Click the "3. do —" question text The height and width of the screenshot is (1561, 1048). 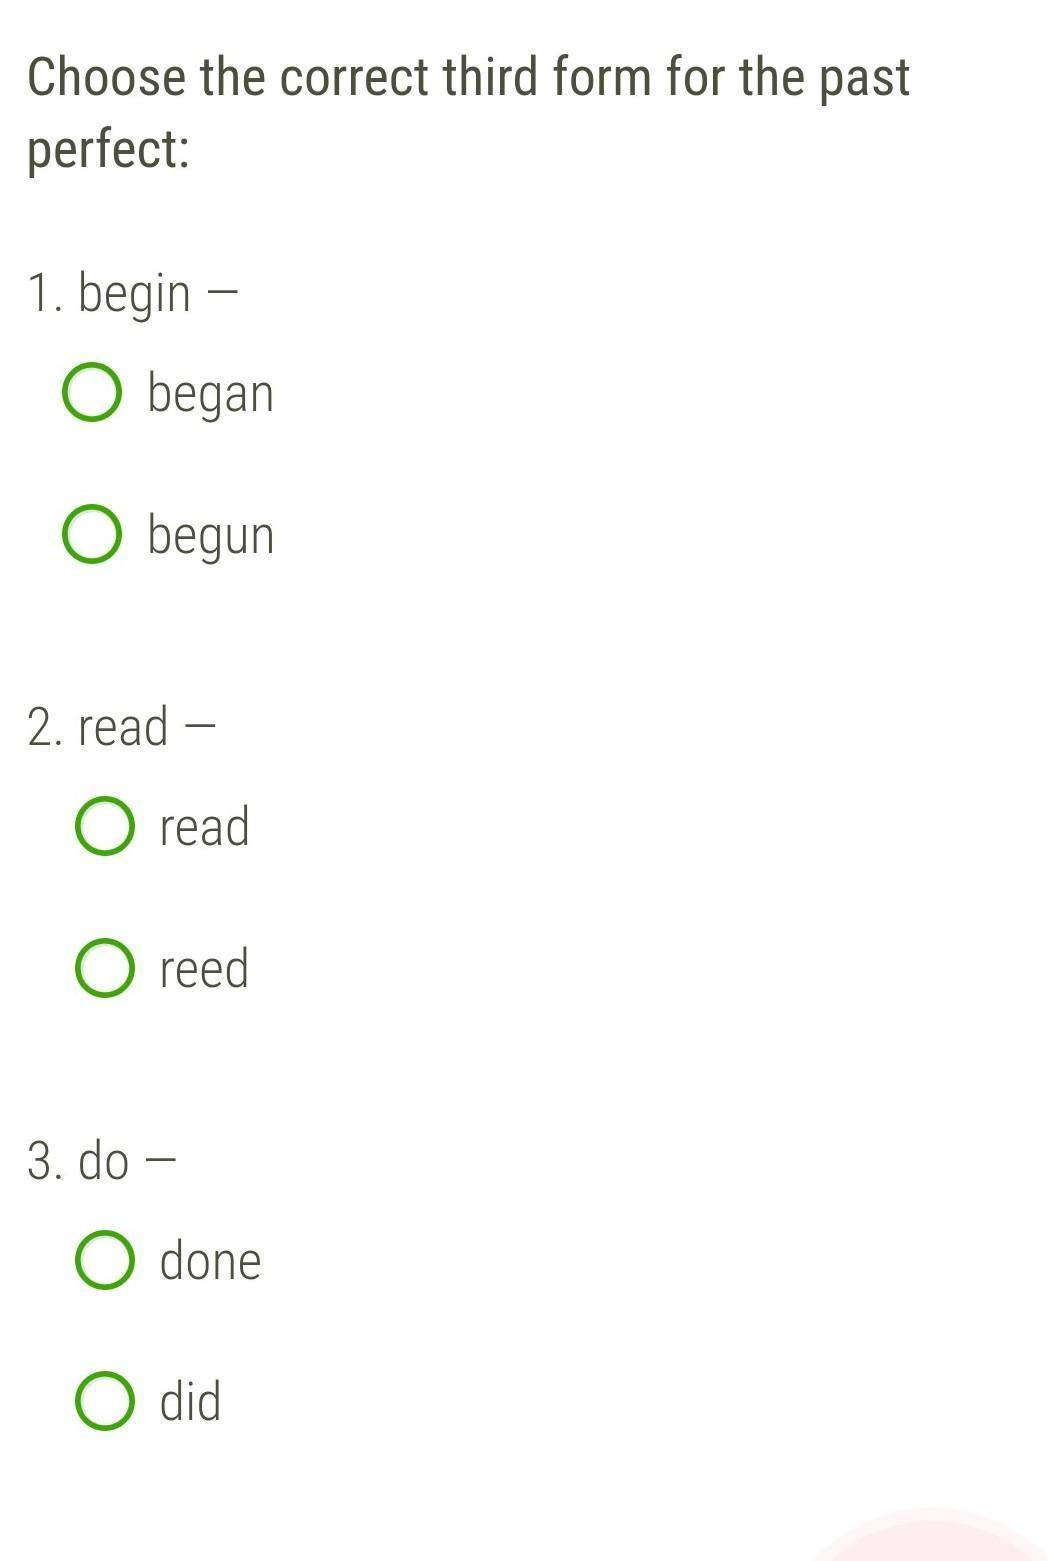(101, 1161)
